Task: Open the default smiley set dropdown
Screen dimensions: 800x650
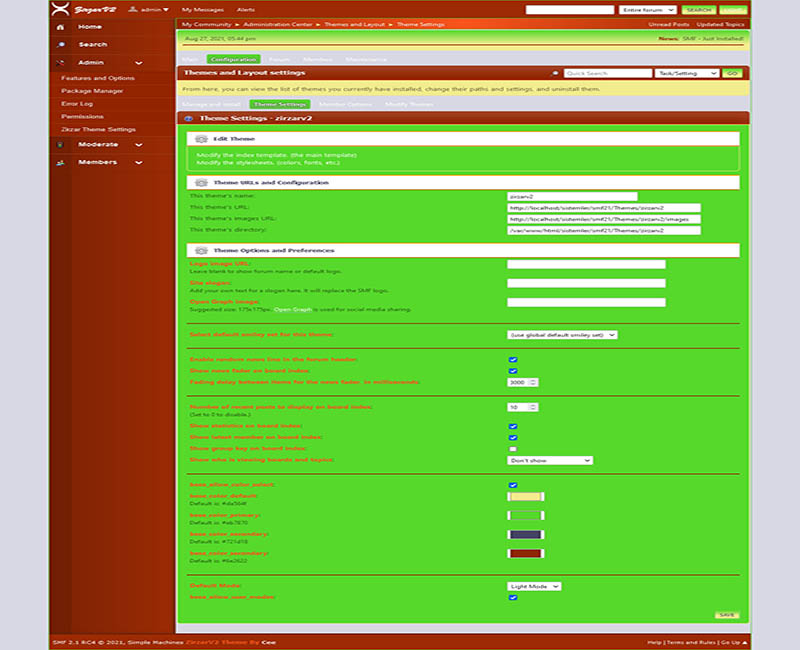Action: (x=562, y=335)
